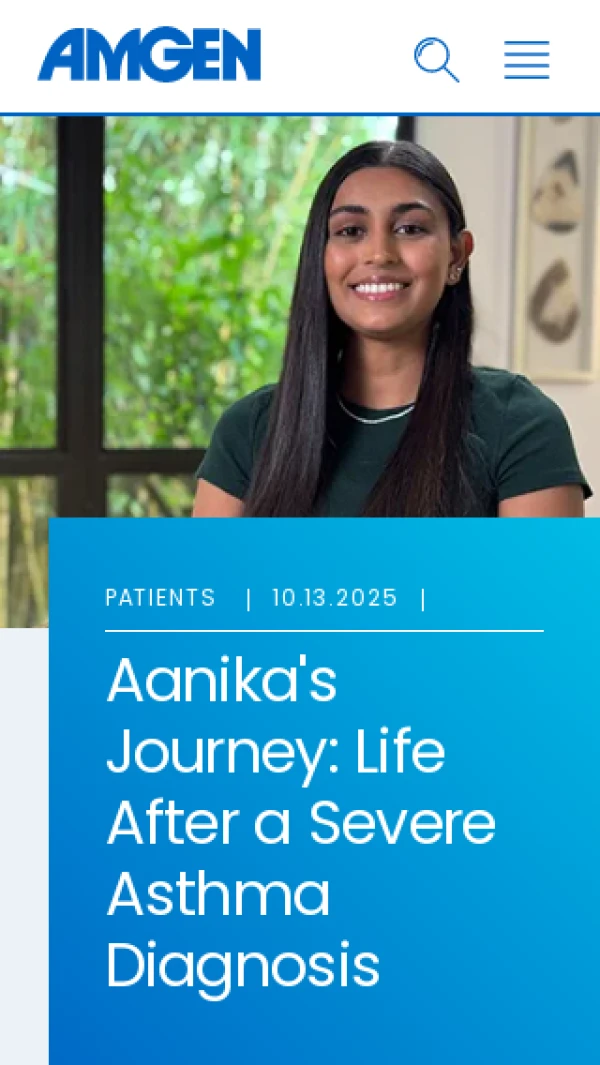Open the PATIENTS category link
Viewport: 600px width, 1065px height.
click(160, 598)
